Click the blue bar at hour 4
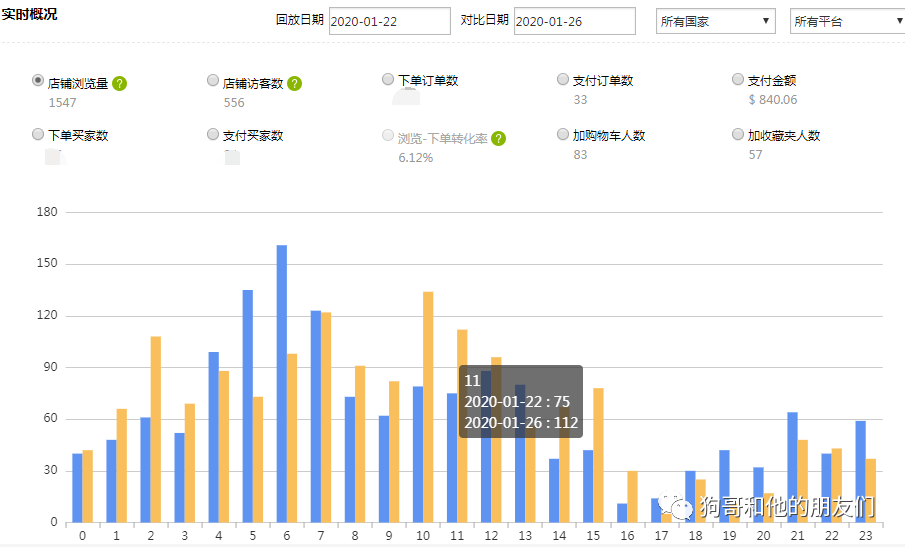Screen dimensions: 905x547 pos(214,437)
